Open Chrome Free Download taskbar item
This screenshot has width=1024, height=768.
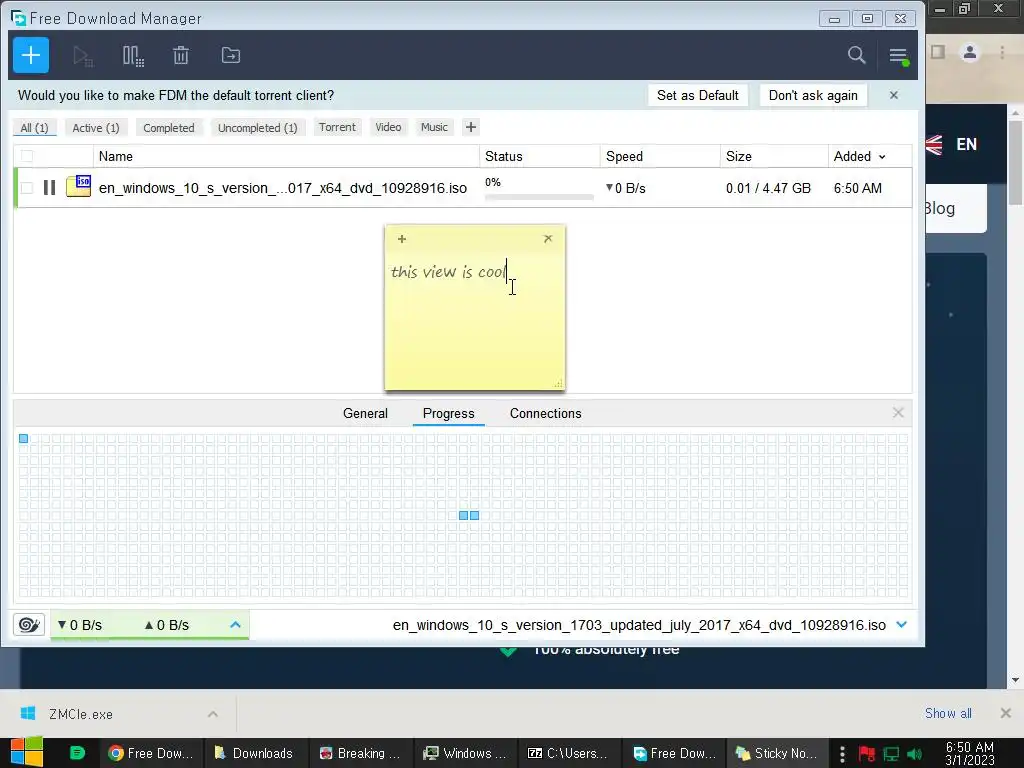[x=152, y=753]
